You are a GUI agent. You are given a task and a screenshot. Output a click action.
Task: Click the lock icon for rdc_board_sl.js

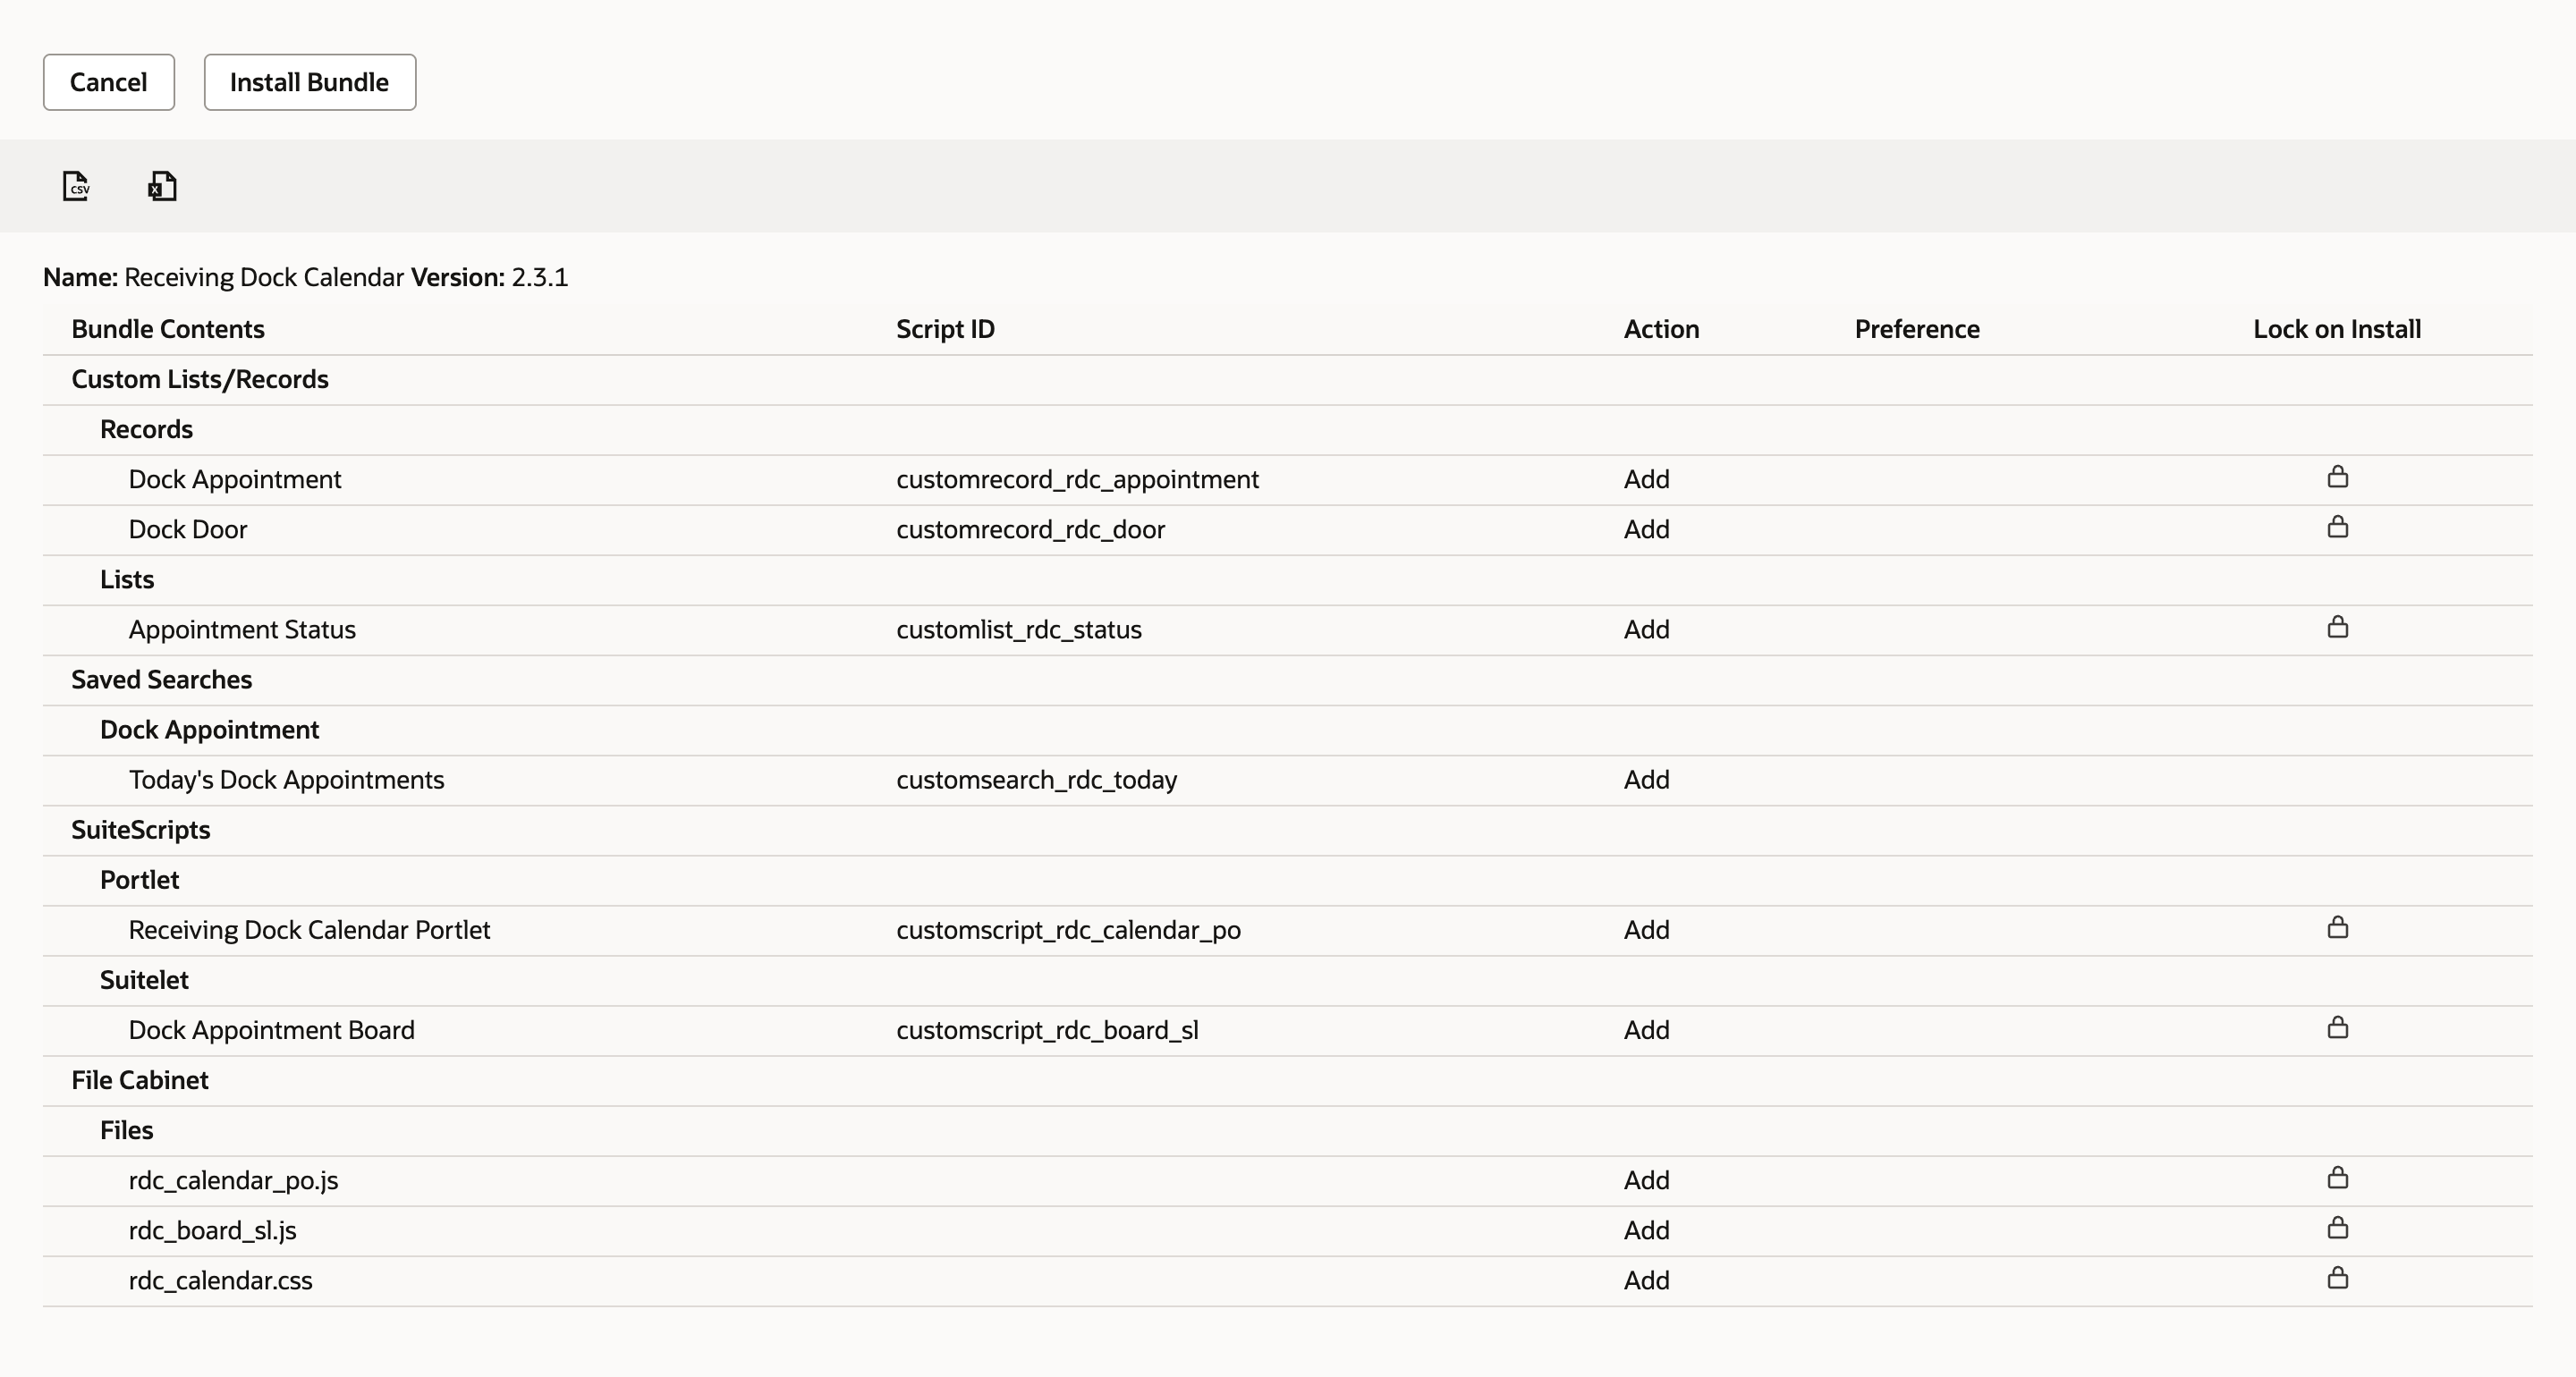[2337, 1228]
